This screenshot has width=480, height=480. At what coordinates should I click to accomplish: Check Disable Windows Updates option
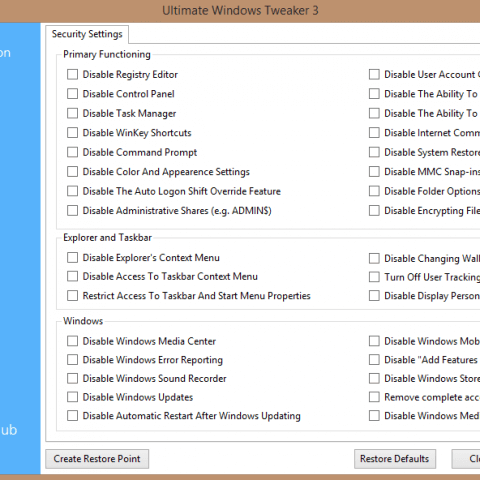pos(72,397)
